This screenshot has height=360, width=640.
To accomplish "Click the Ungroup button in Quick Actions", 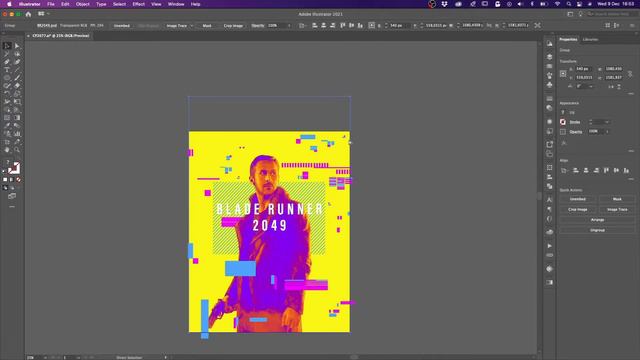I will [597, 230].
